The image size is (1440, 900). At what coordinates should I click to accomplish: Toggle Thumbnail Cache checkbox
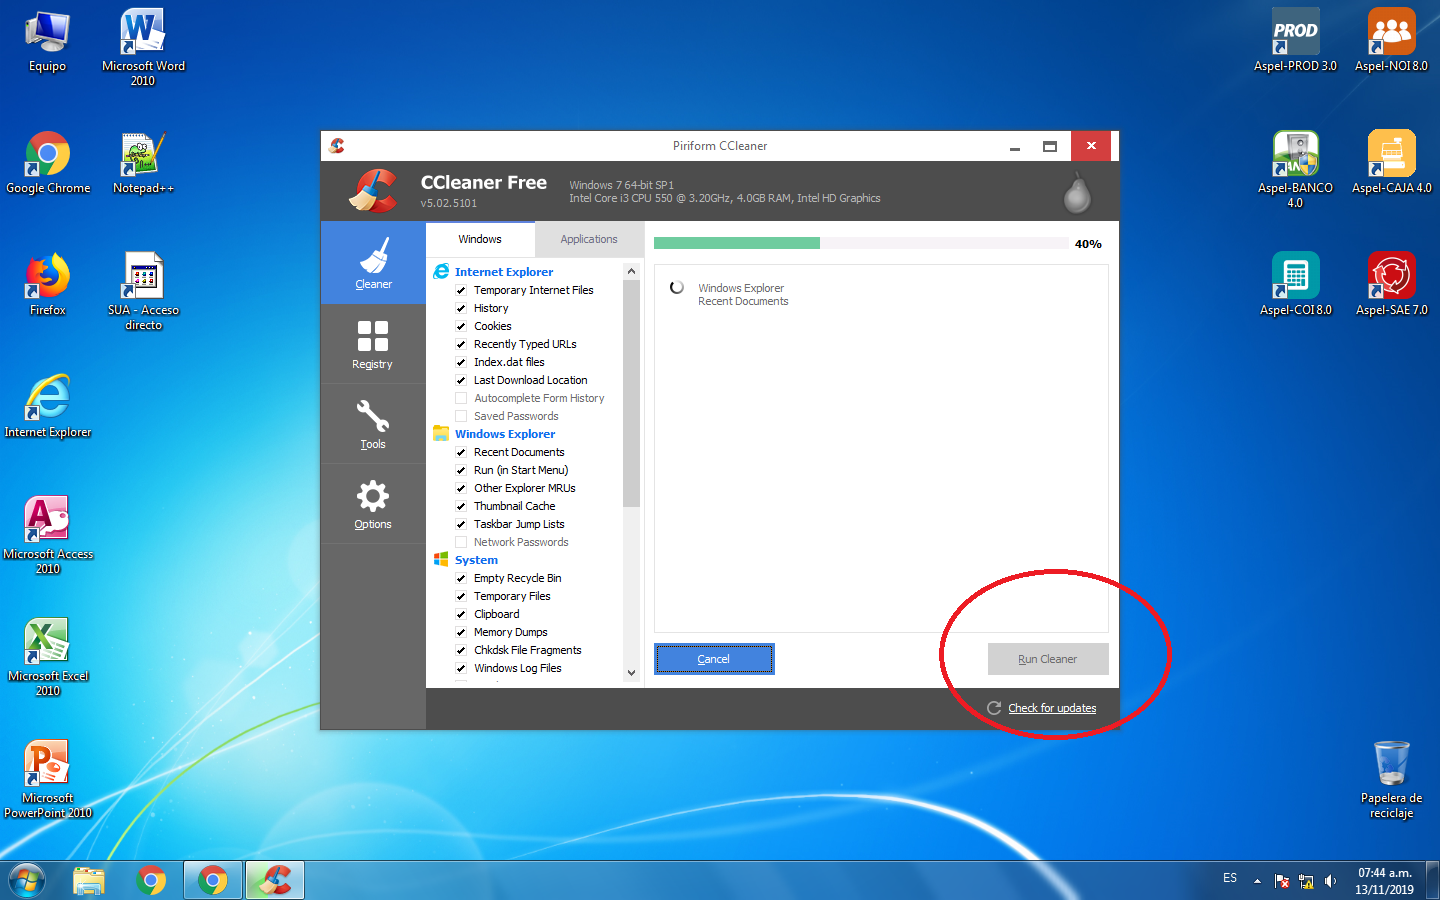[461, 506]
